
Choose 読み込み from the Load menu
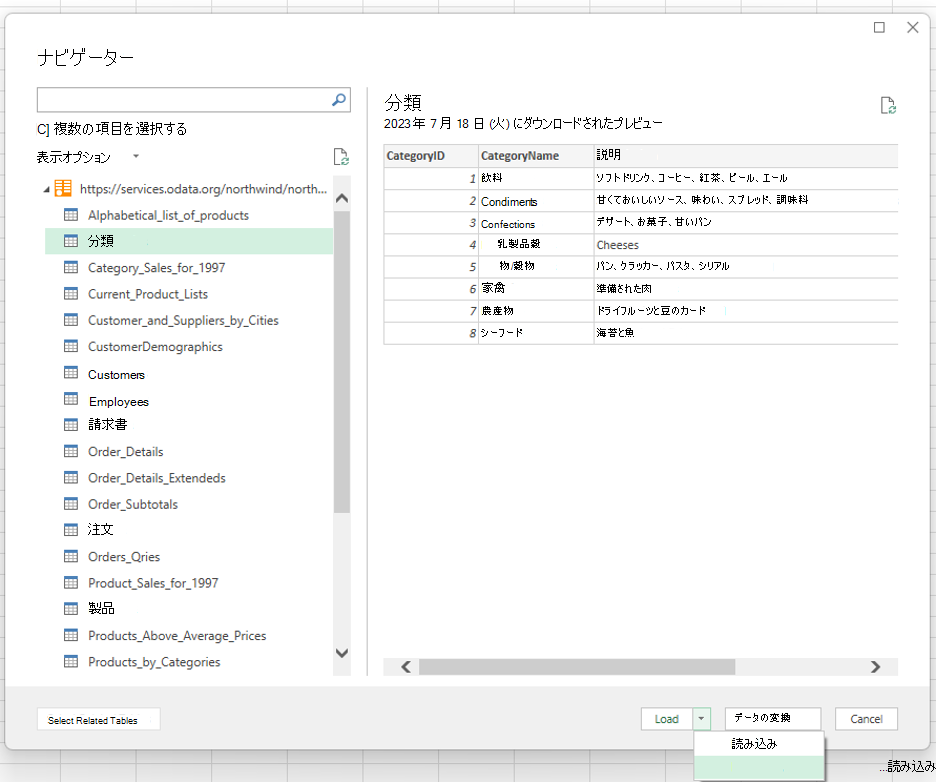(759, 744)
